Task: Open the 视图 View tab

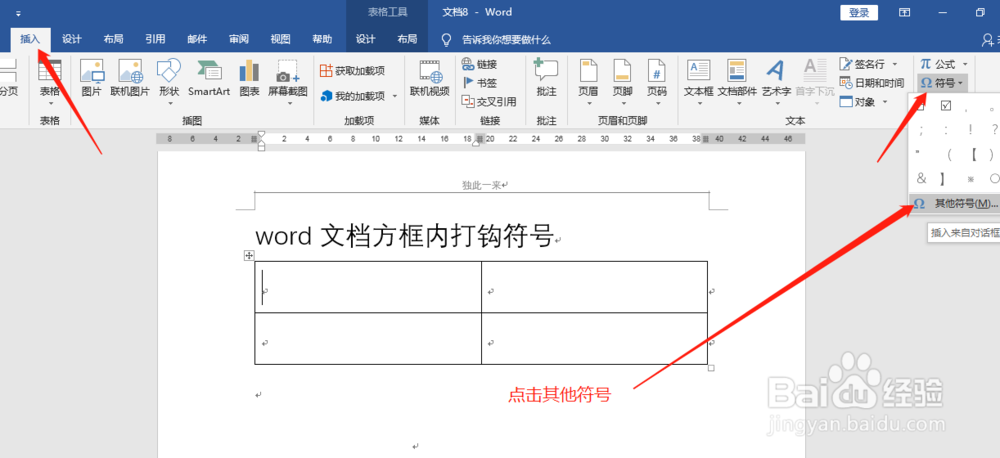Action: coord(280,40)
